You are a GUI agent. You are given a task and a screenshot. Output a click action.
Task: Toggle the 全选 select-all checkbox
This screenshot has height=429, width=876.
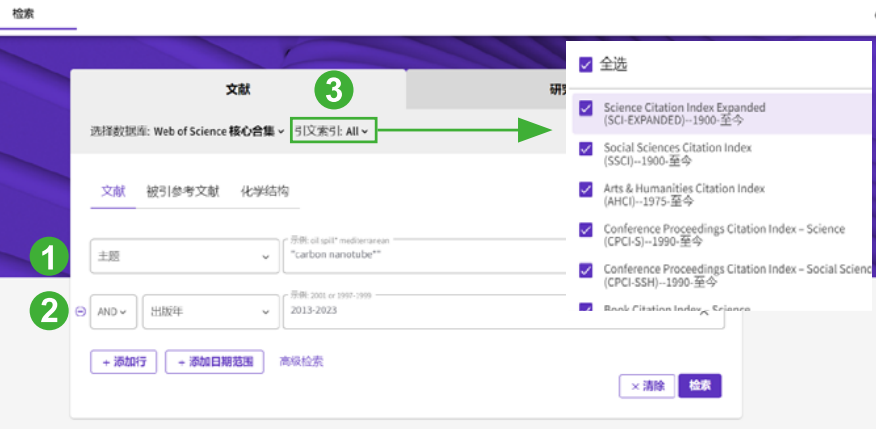[x=585, y=65]
